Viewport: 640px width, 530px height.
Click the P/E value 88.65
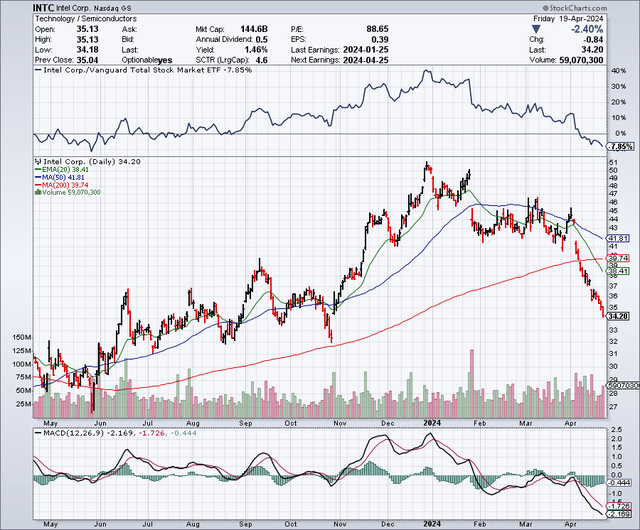(378, 29)
